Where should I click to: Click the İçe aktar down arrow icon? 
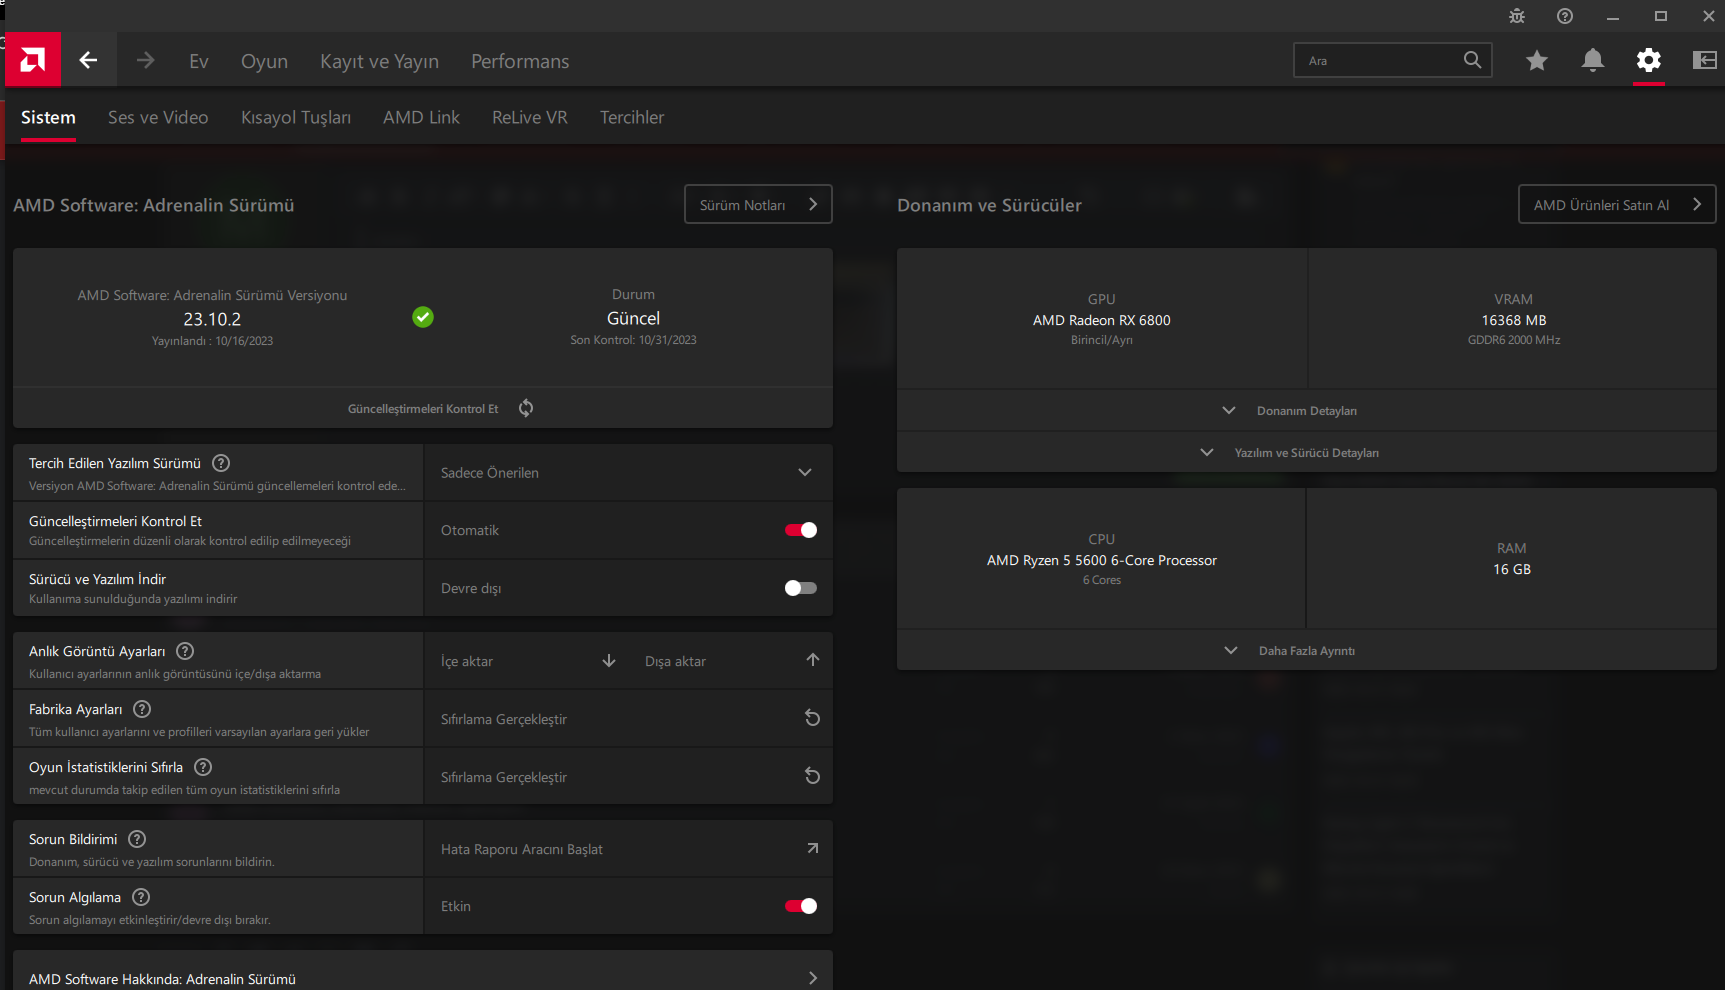(609, 661)
